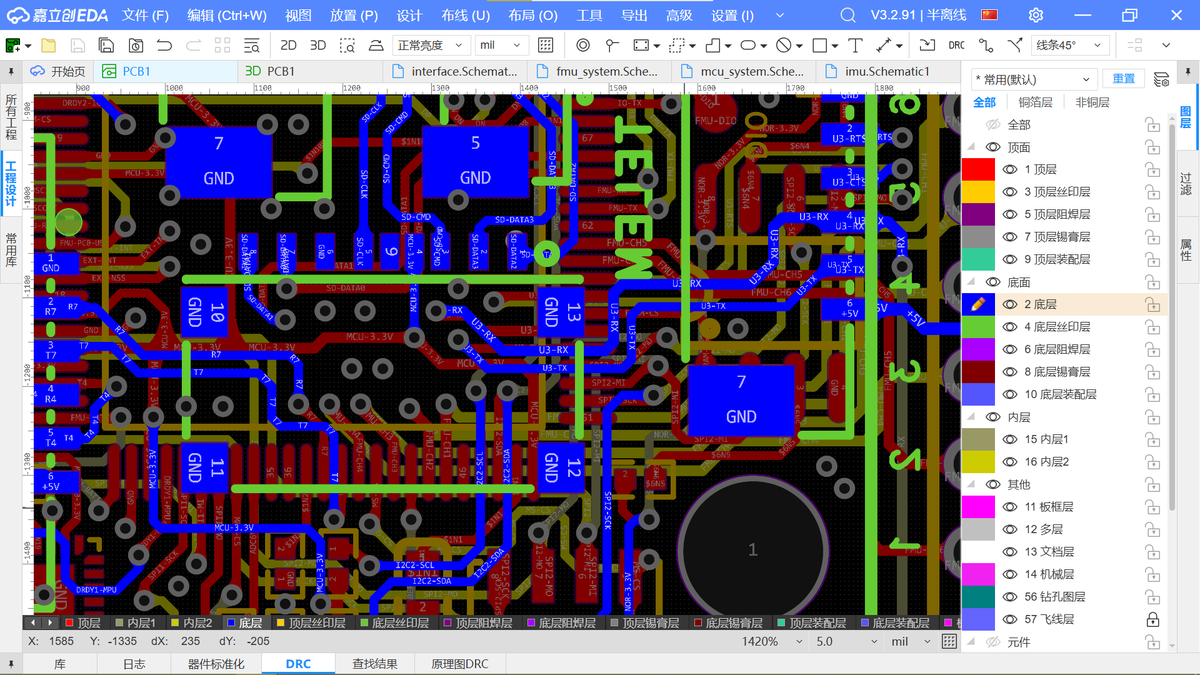Expand the 常用(默认) layer preset dropdown
This screenshot has height=675, width=1200.
pyautogui.click(x=1034, y=79)
